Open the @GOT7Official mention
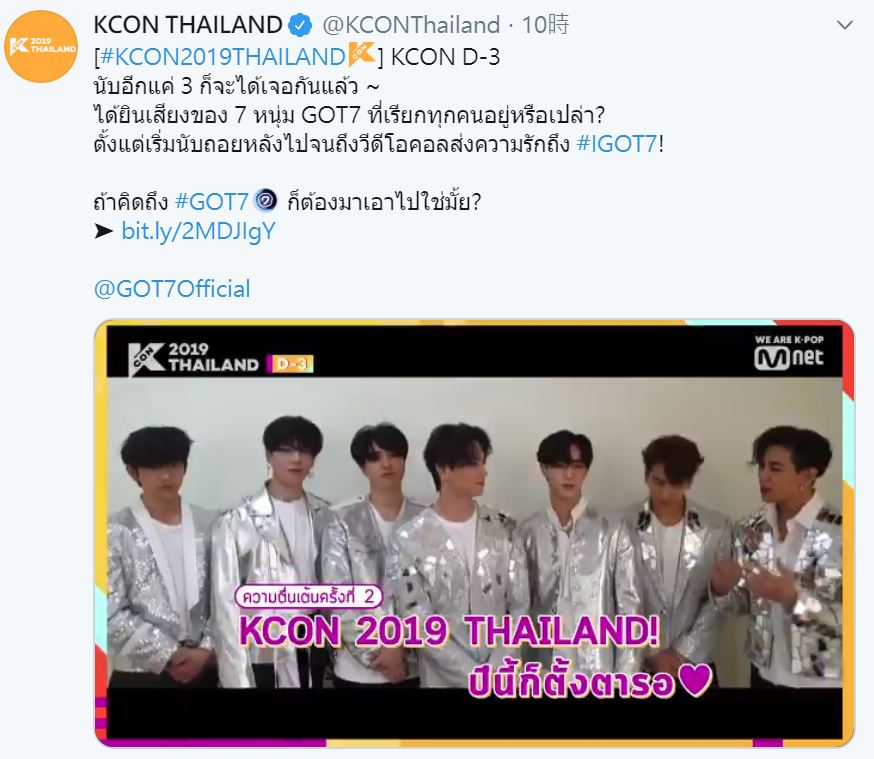The width and height of the screenshot is (874, 759). click(x=172, y=289)
